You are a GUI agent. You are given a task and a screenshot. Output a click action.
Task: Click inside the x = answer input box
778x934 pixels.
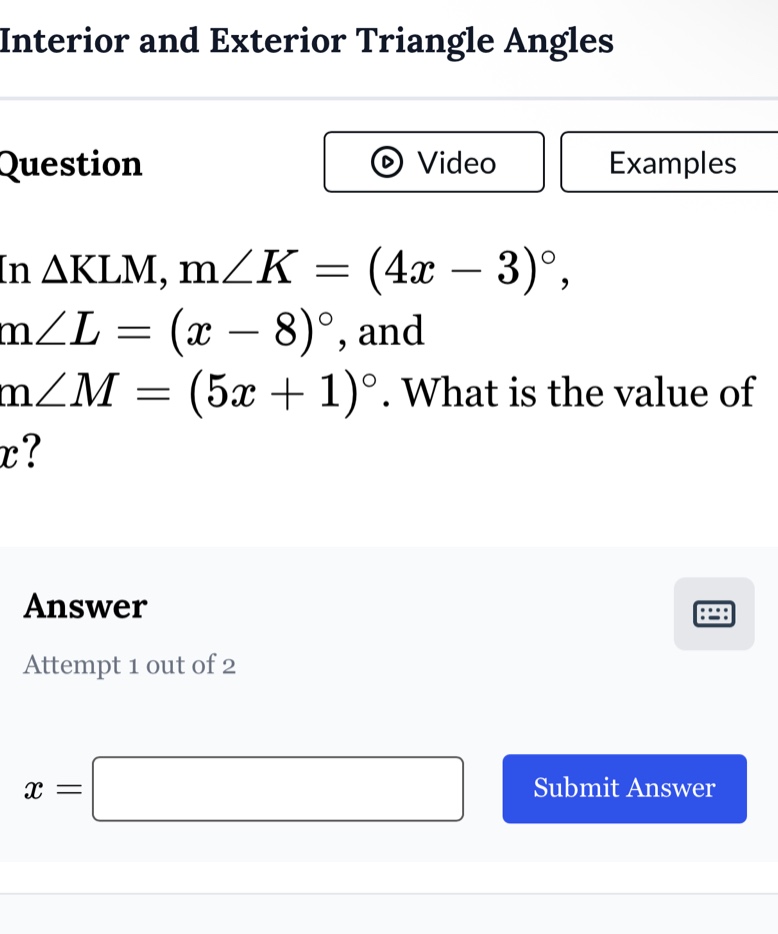(277, 789)
